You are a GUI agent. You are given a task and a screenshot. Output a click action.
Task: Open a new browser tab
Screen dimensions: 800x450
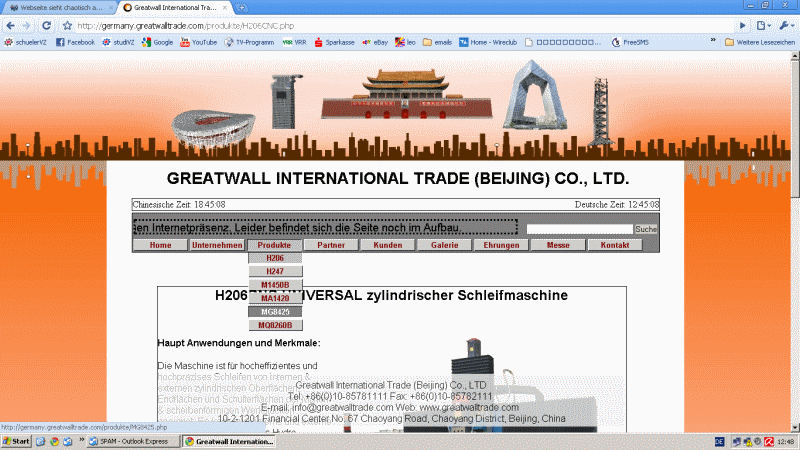point(242,7)
